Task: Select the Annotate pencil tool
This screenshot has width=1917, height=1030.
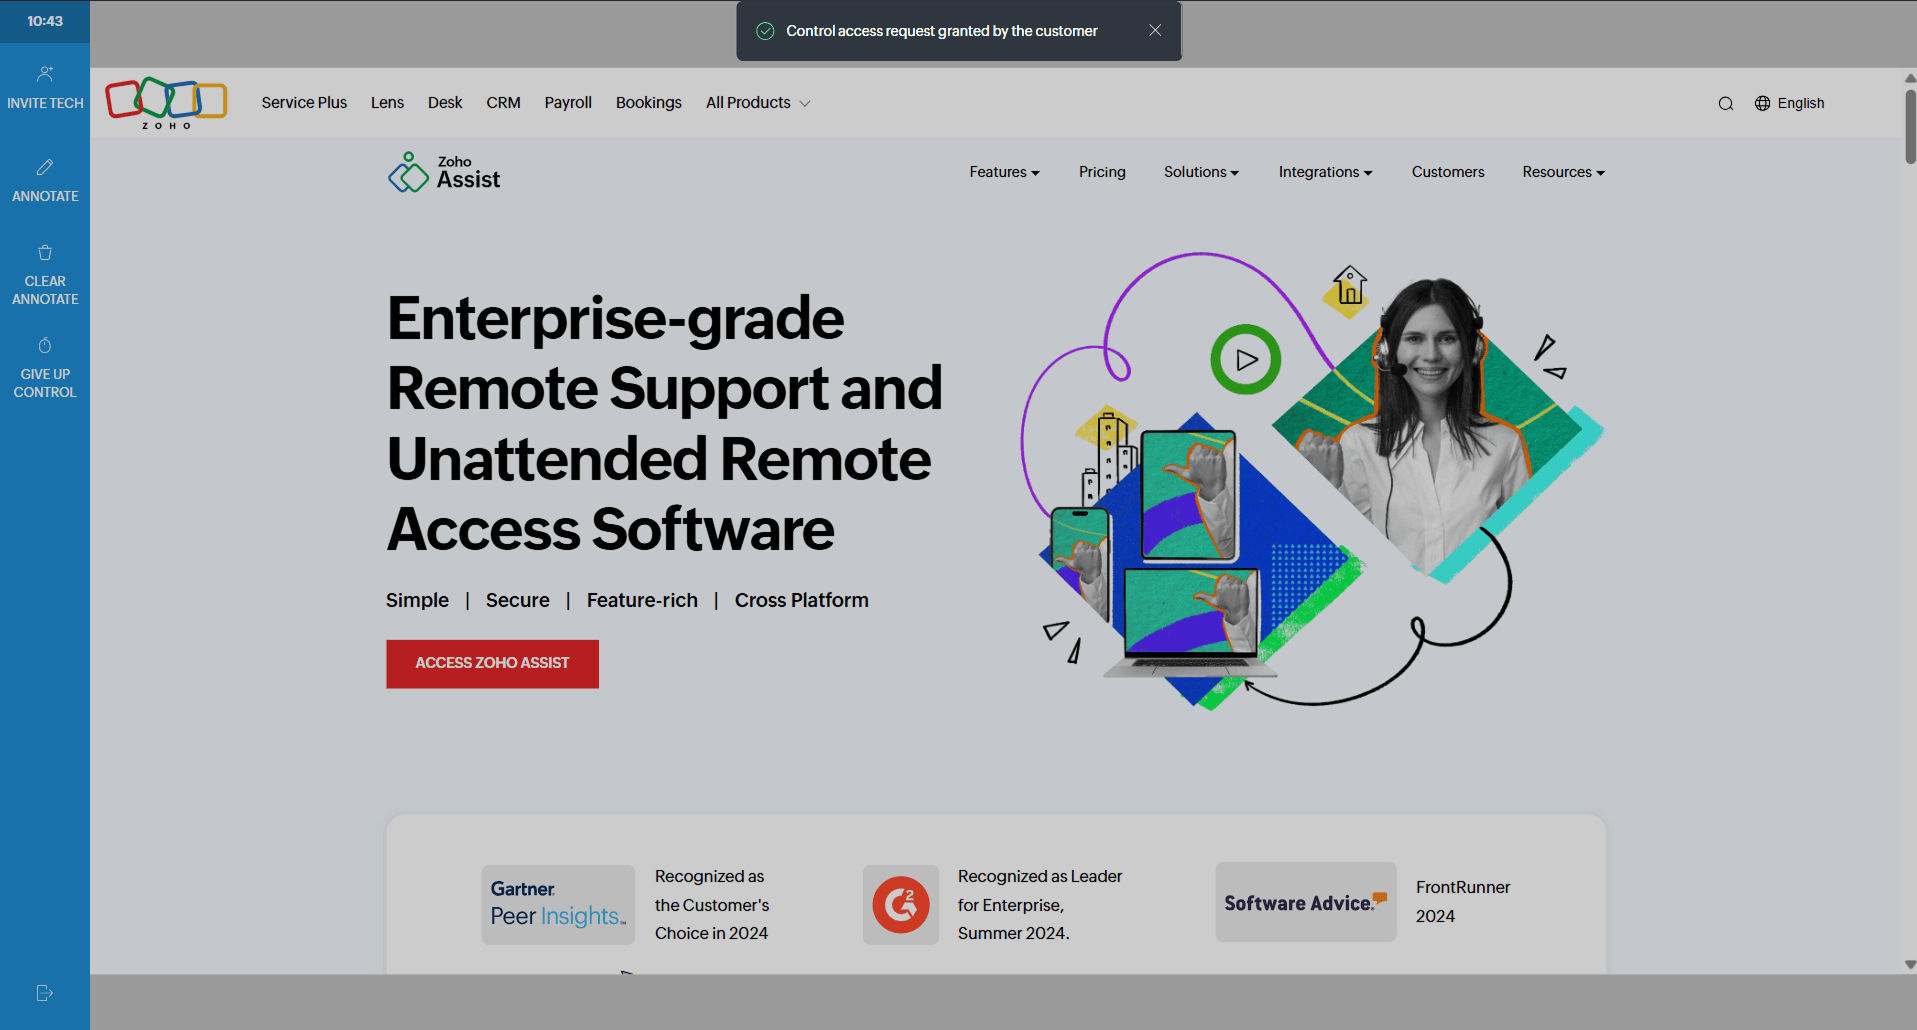Action: (x=45, y=168)
